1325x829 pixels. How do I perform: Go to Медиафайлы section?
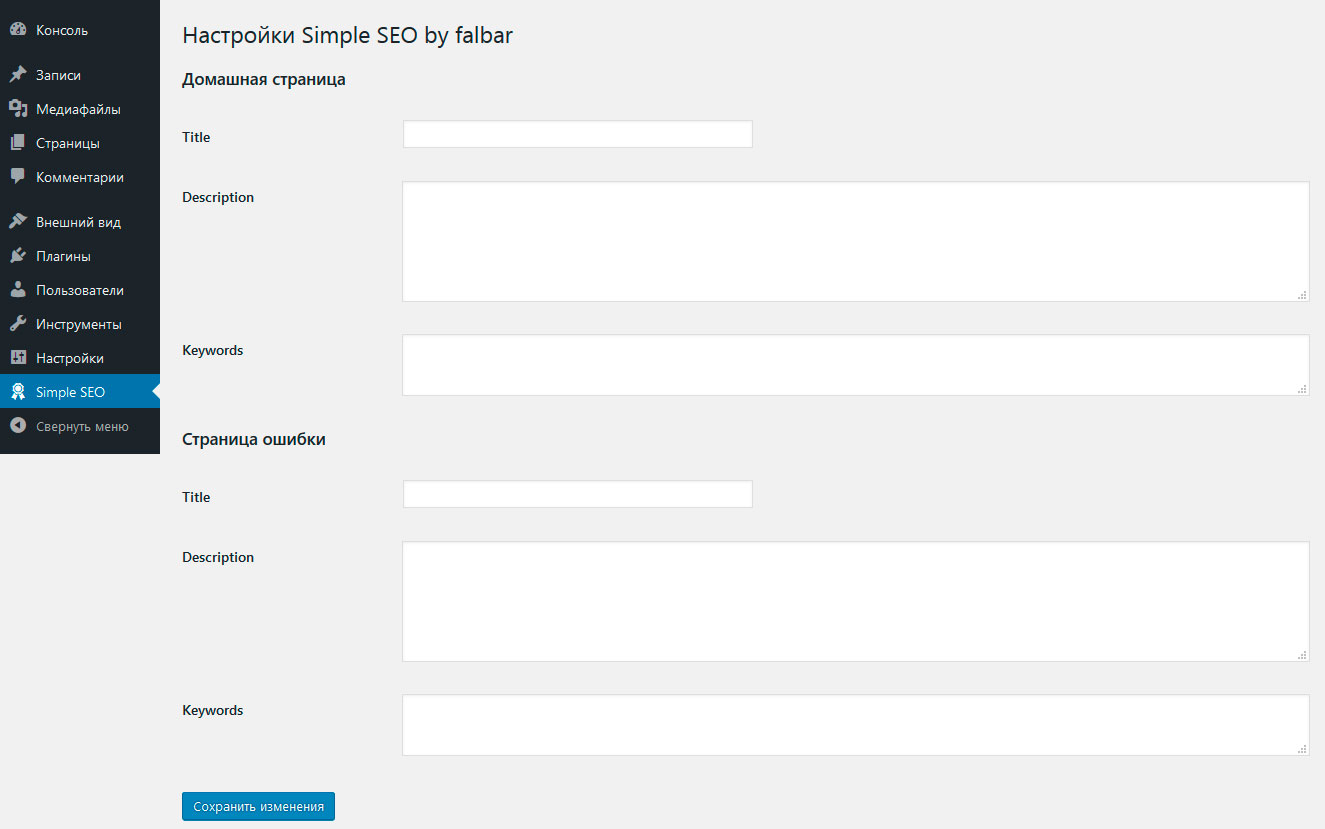coord(80,109)
